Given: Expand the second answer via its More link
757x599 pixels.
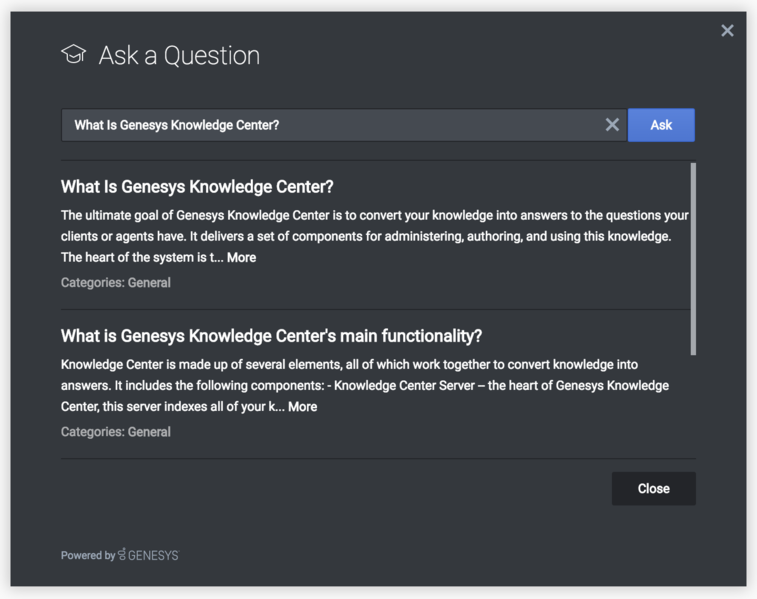Looking at the screenshot, I should [302, 407].
